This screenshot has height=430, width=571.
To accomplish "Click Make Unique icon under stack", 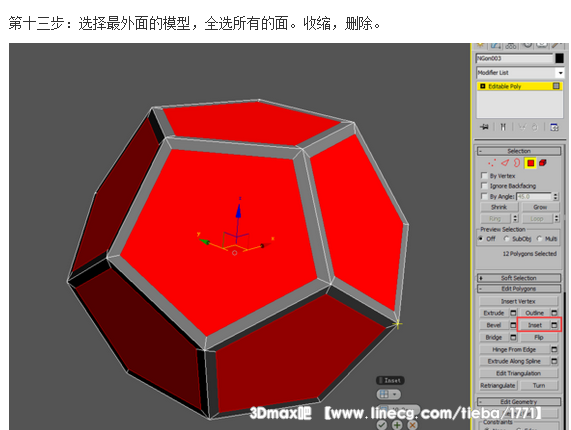I will coord(522,127).
